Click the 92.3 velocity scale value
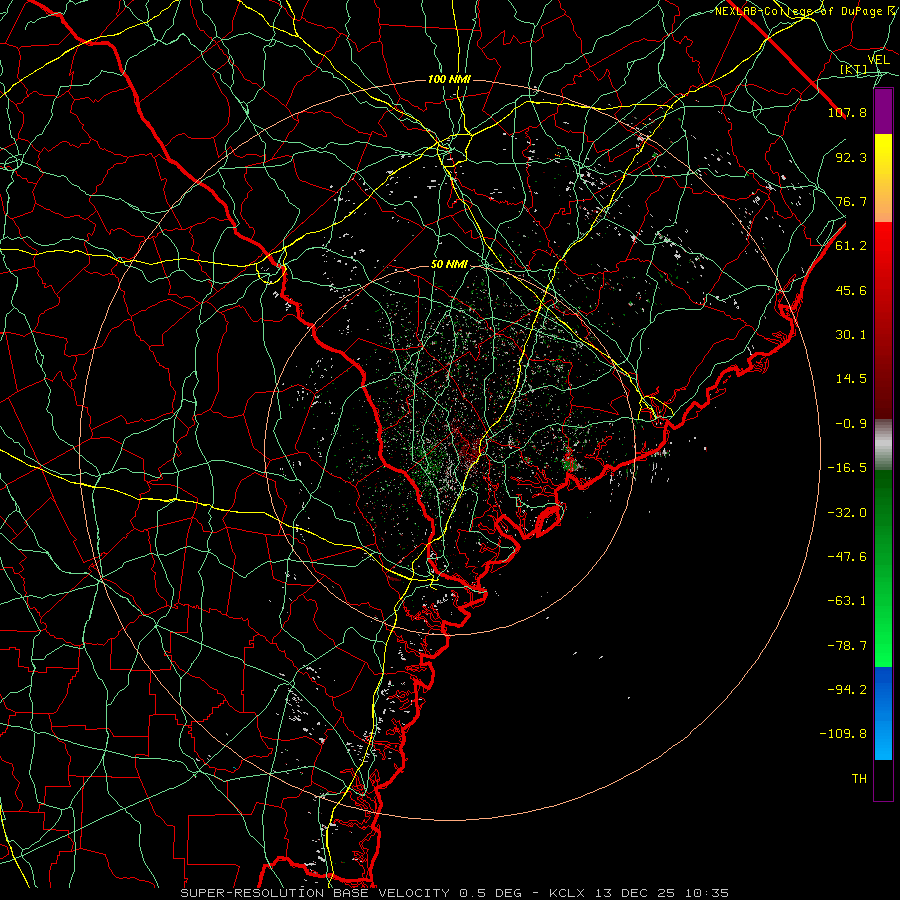Image resolution: width=900 pixels, height=900 pixels. 851,157
